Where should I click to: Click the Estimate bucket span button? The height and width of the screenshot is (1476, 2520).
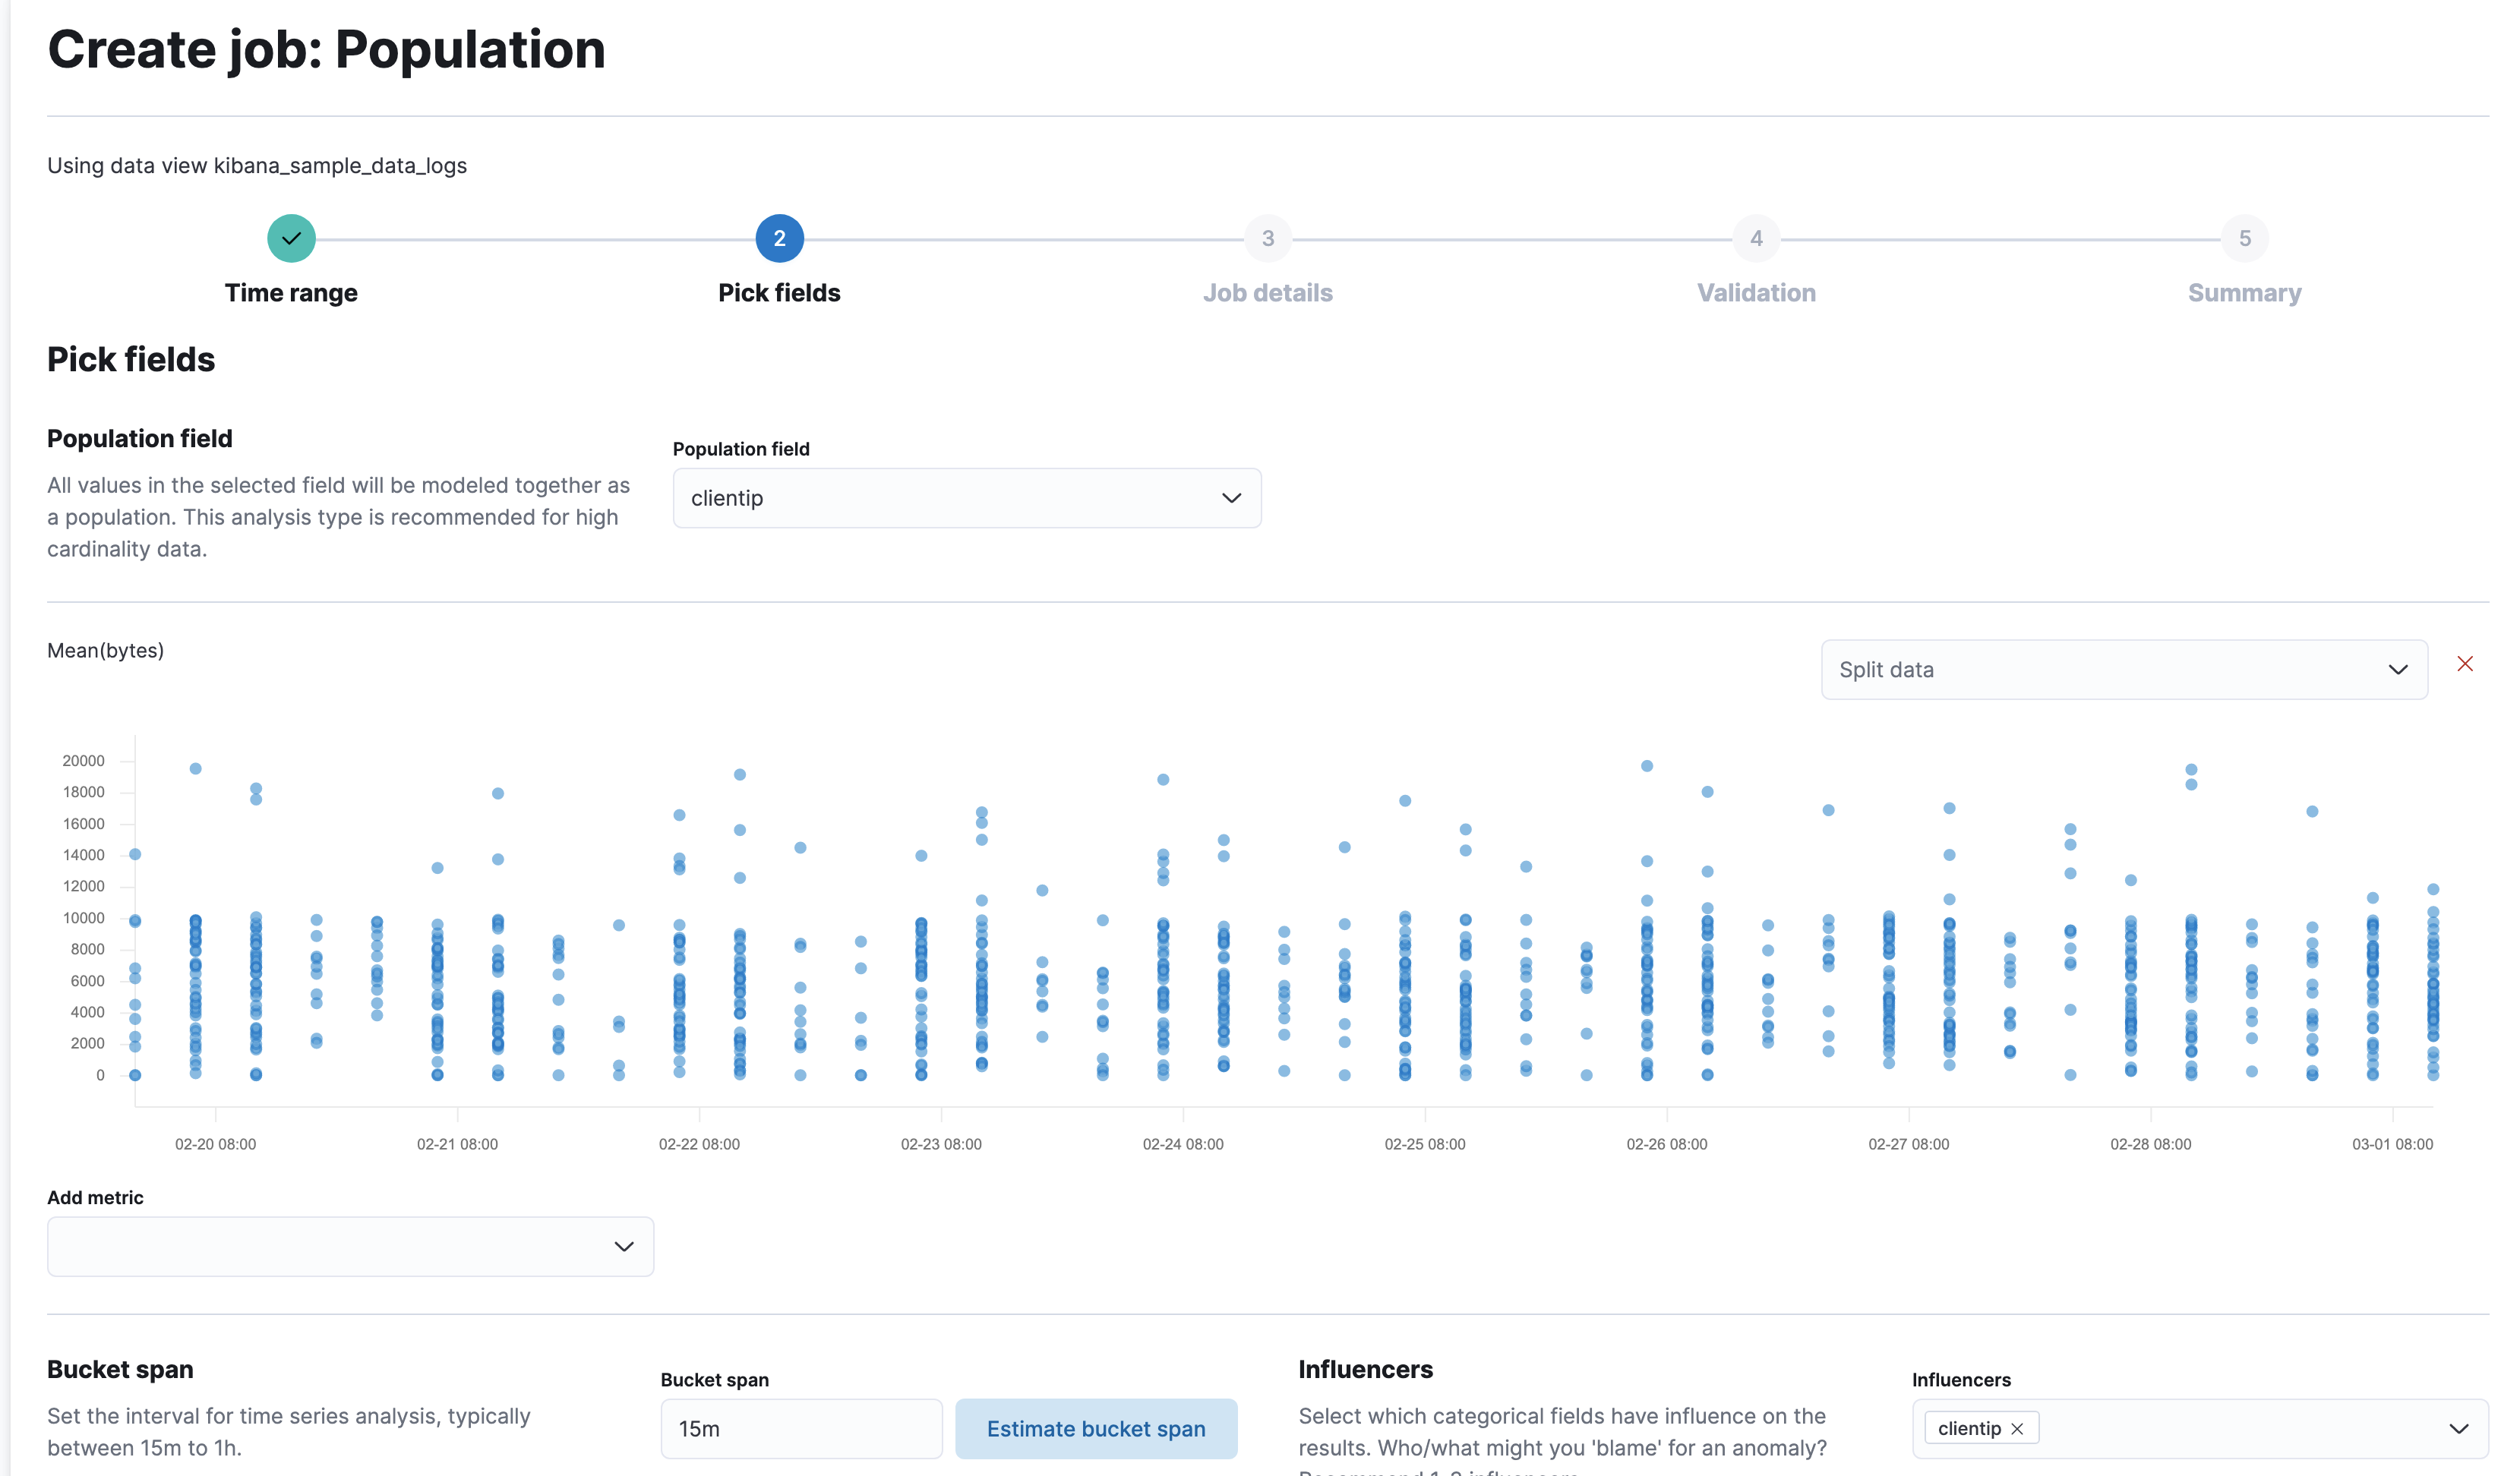point(1096,1428)
